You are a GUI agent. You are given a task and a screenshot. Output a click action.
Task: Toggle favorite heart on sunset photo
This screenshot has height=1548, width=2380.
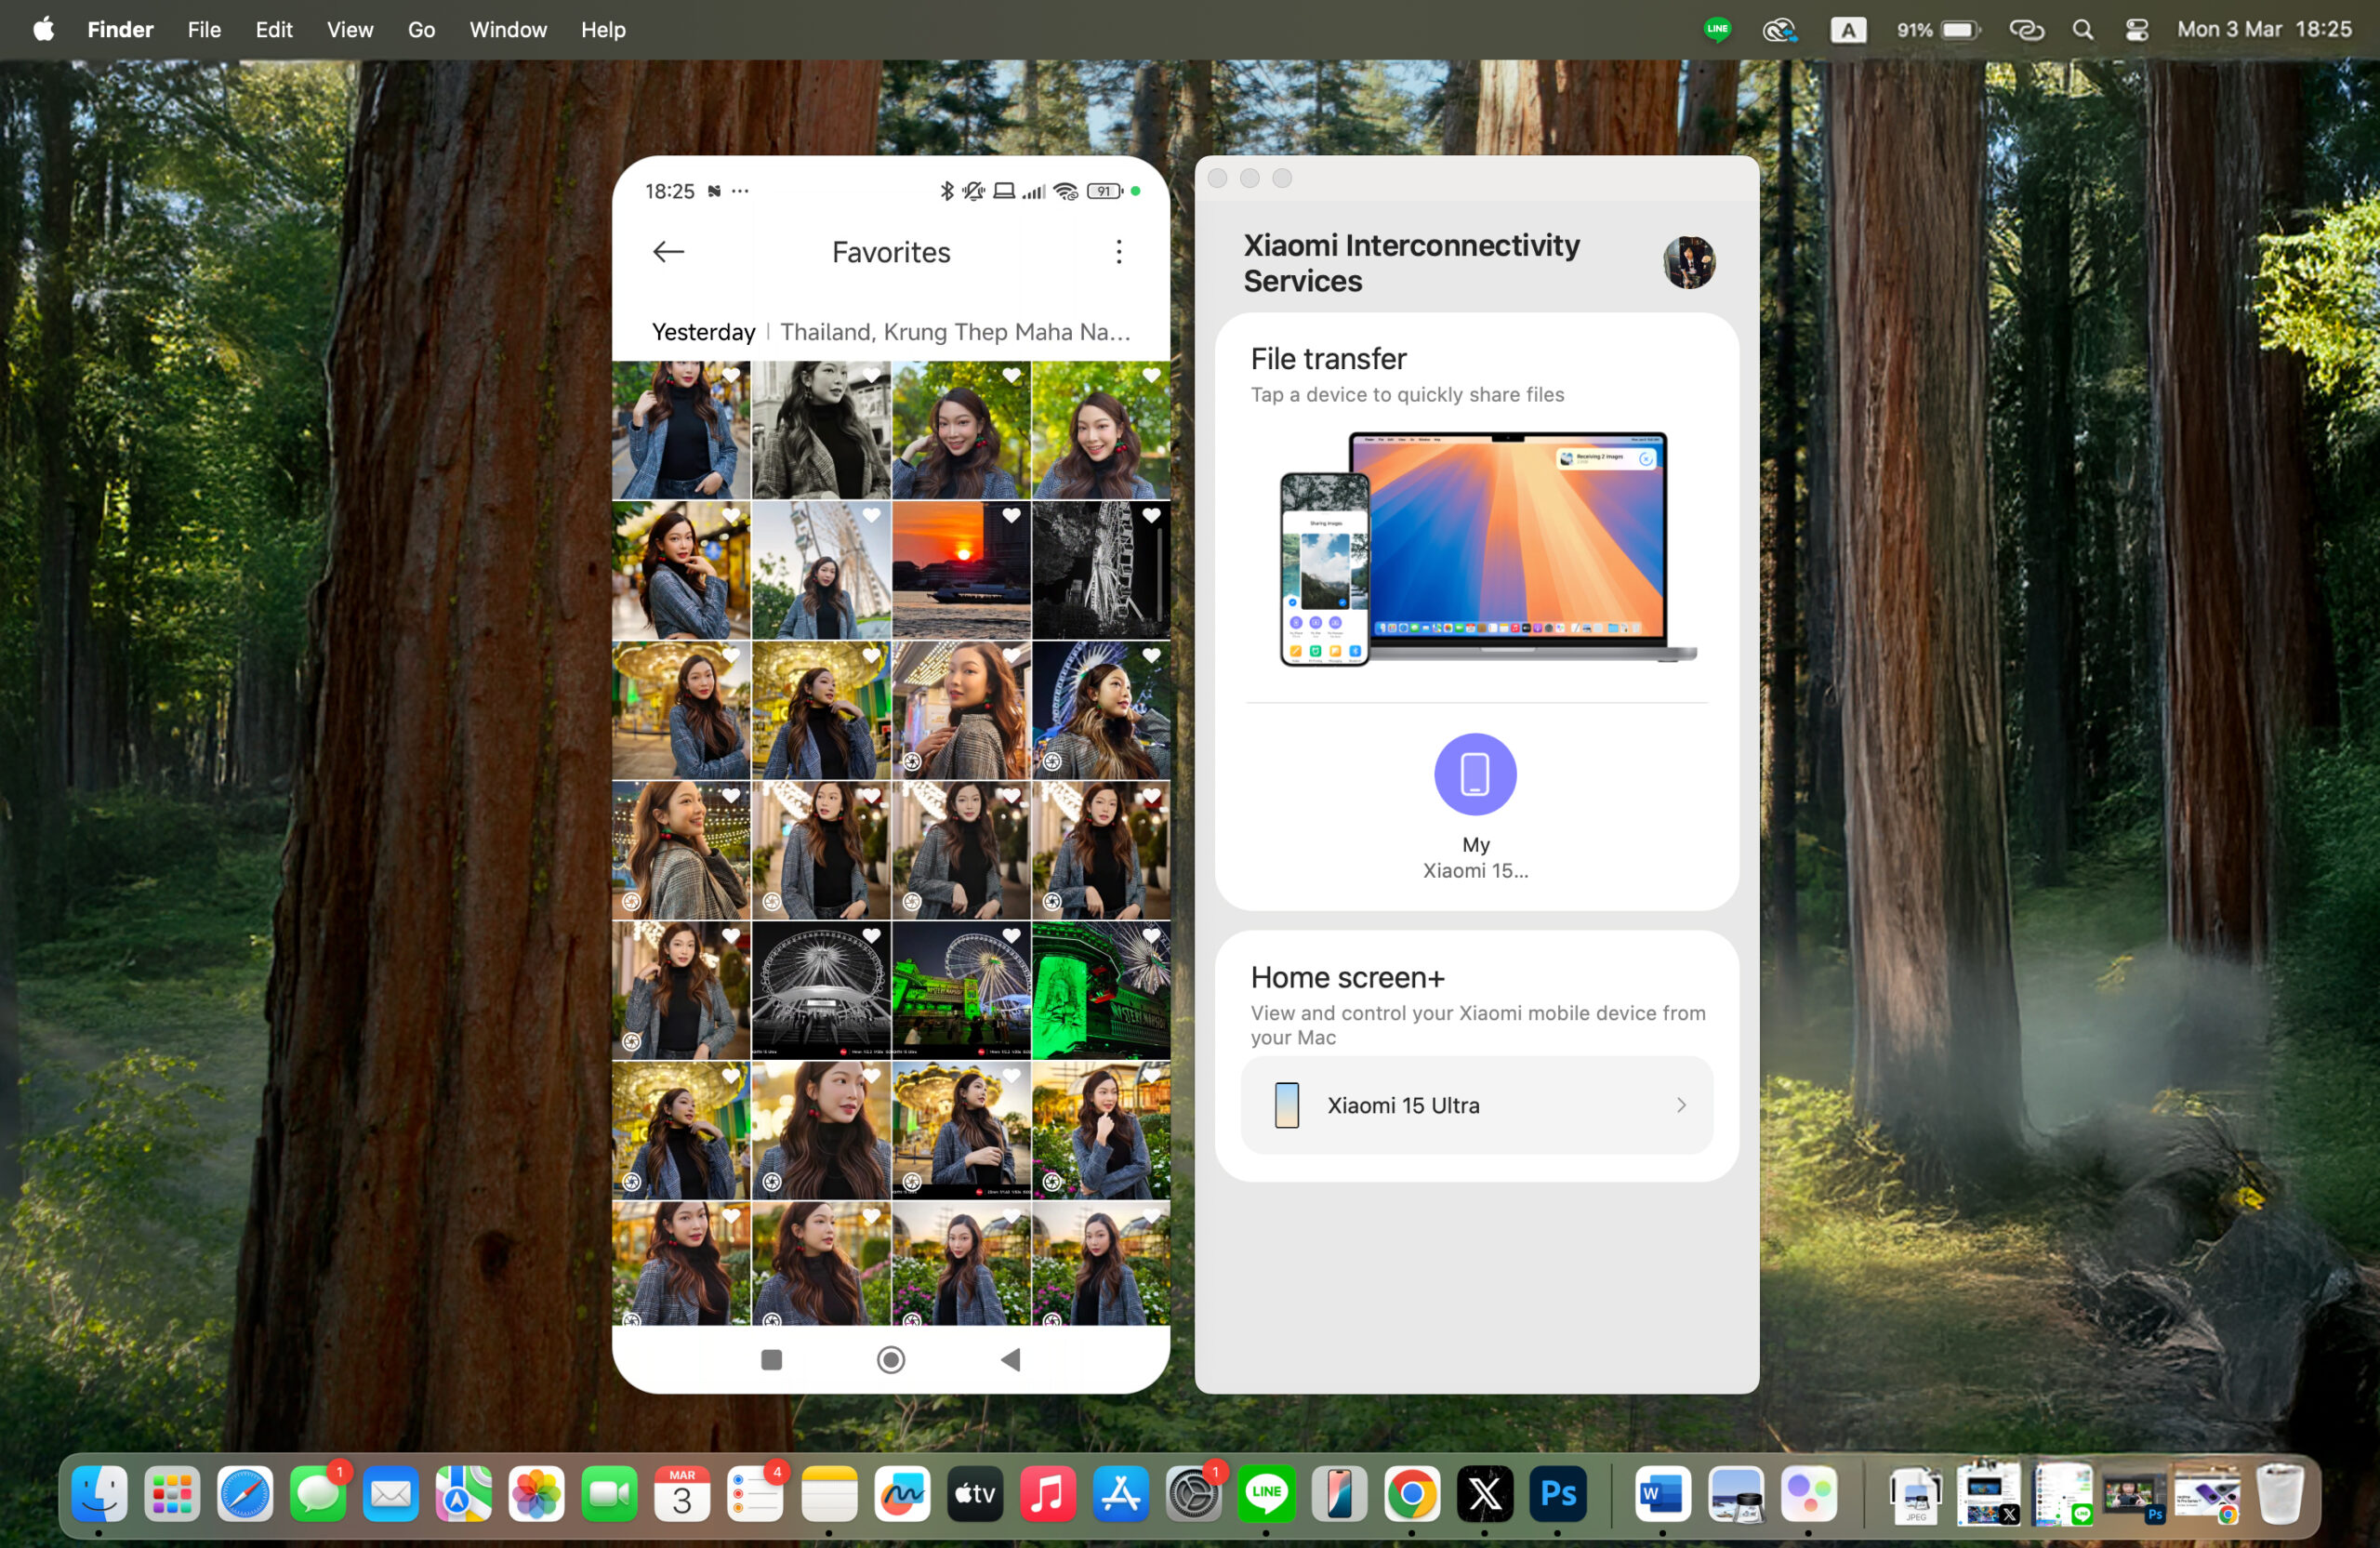click(x=1011, y=516)
